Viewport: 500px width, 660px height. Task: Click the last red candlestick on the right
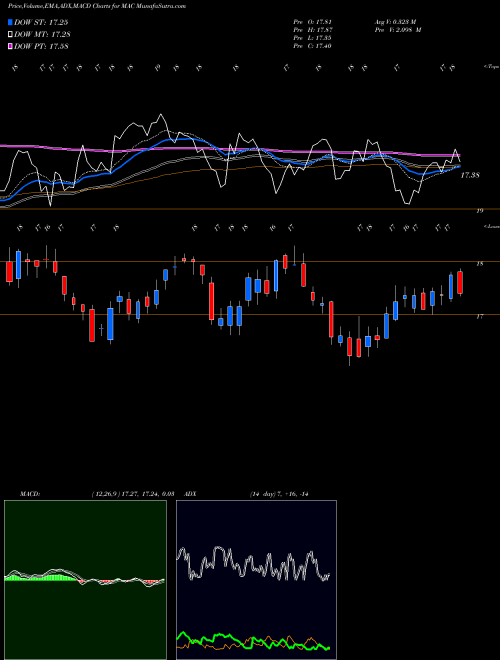(460, 282)
